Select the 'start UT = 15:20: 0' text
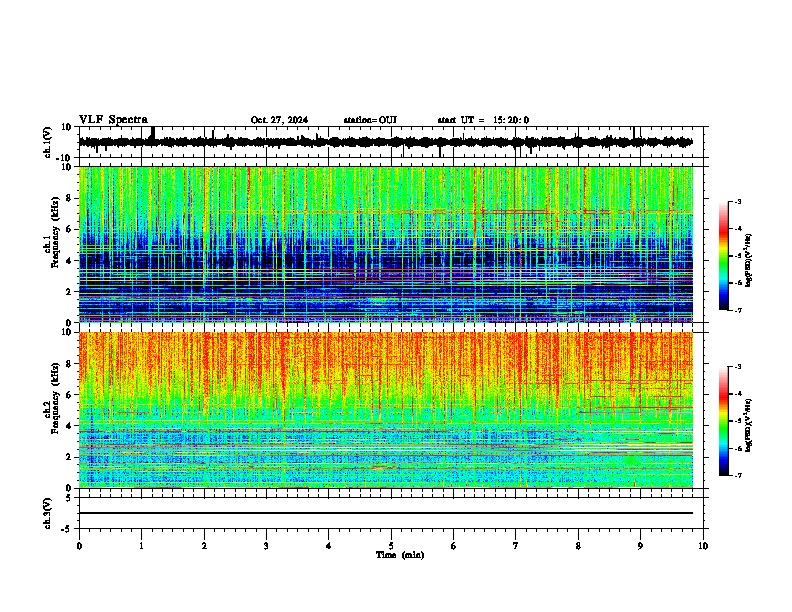The height and width of the screenshot is (612, 792). click(x=483, y=120)
